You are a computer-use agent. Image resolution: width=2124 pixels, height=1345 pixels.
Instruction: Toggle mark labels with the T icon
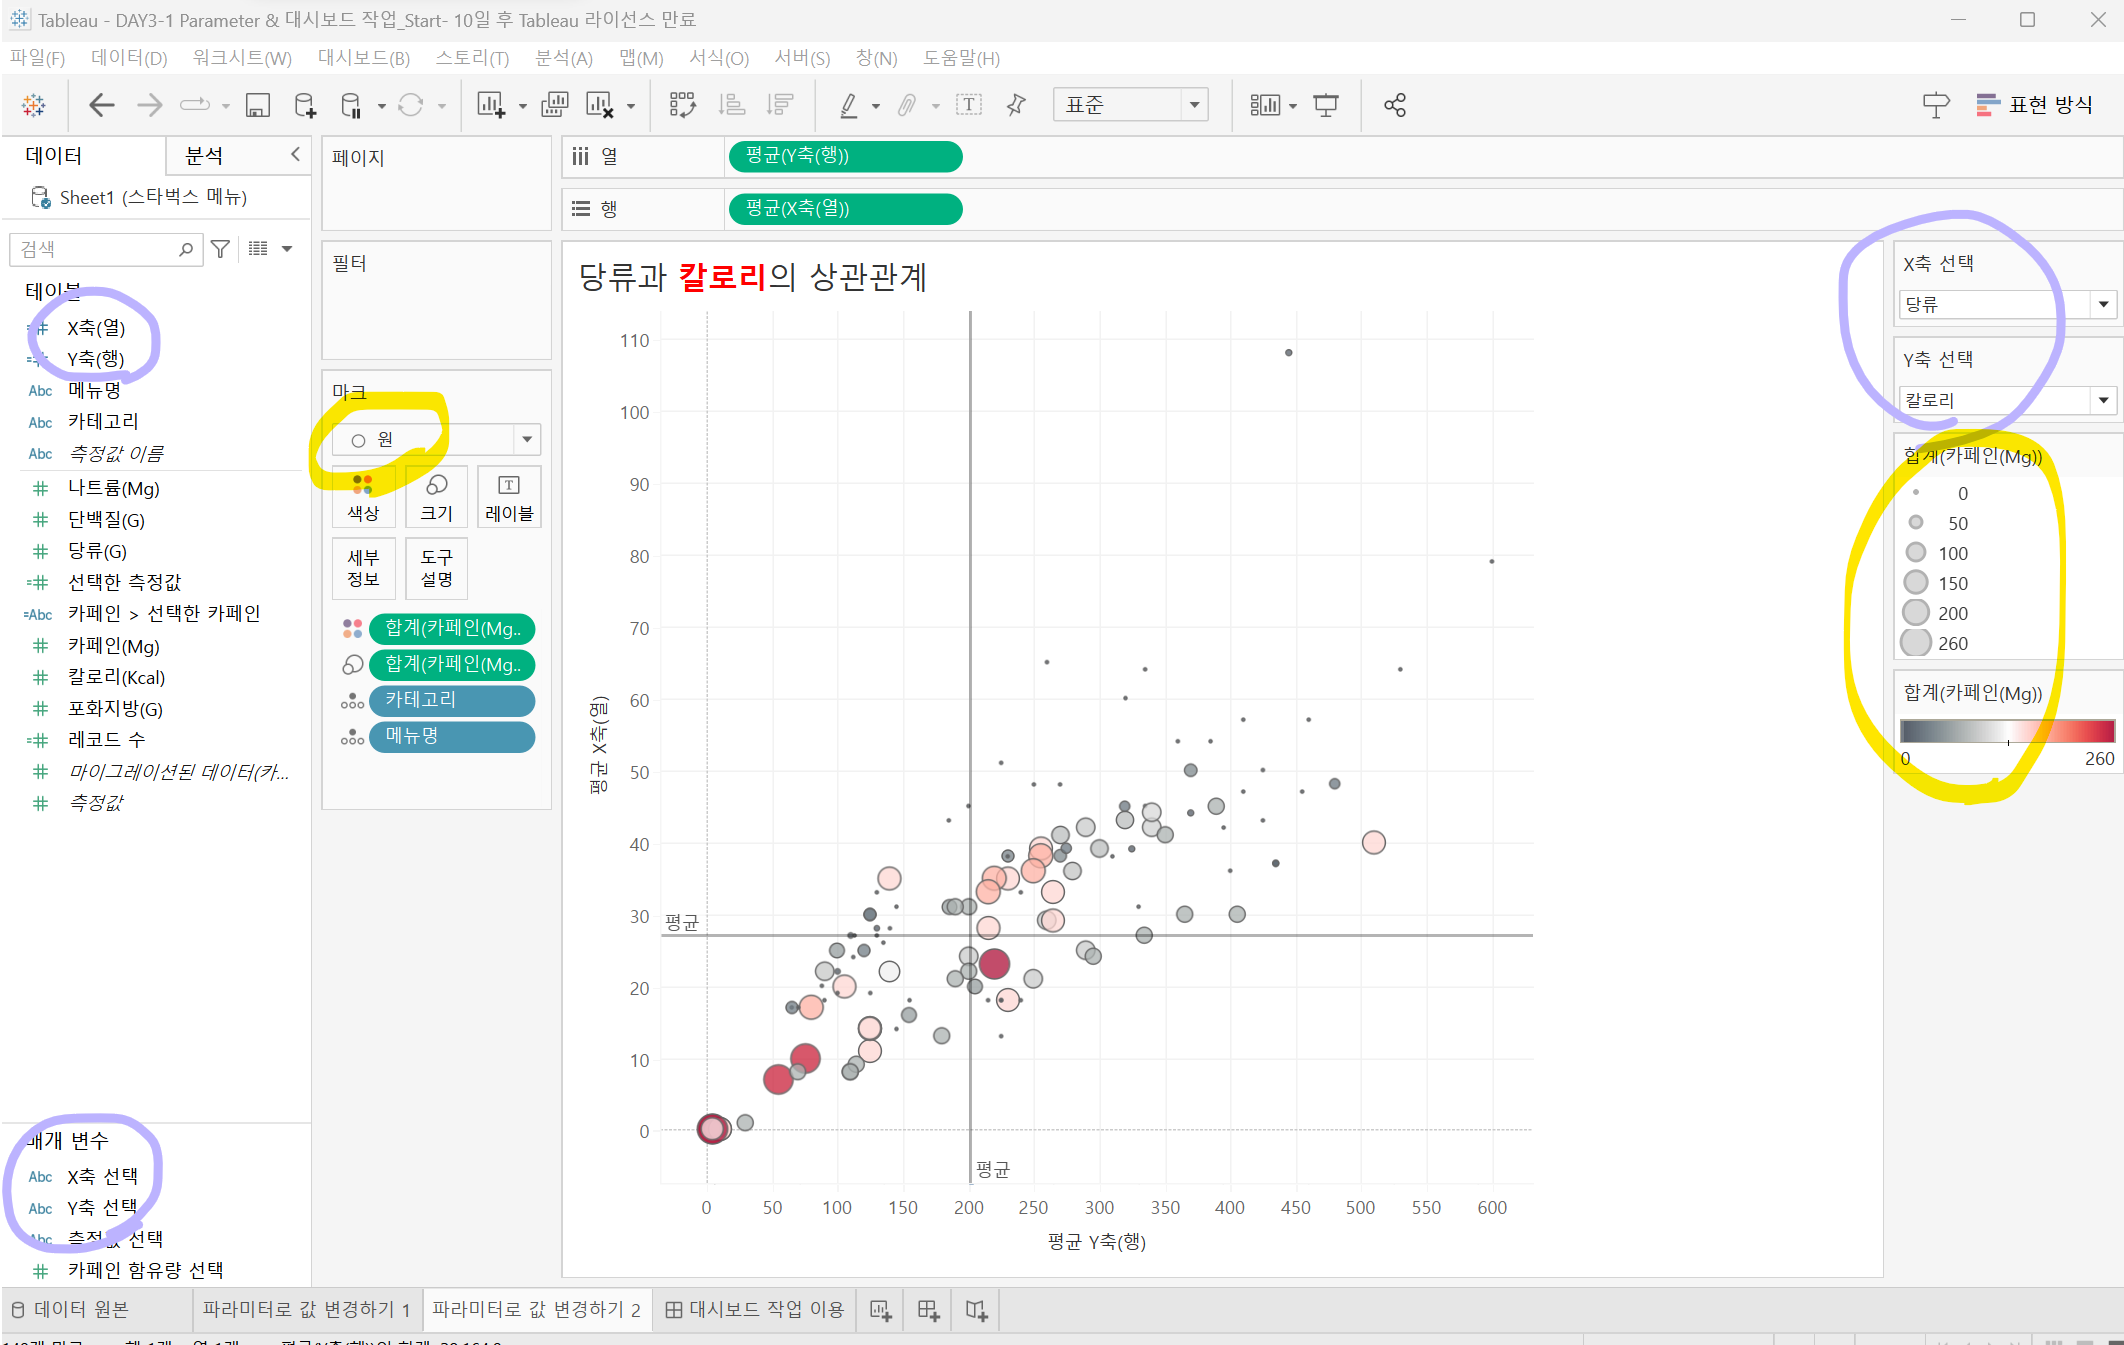click(968, 105)
